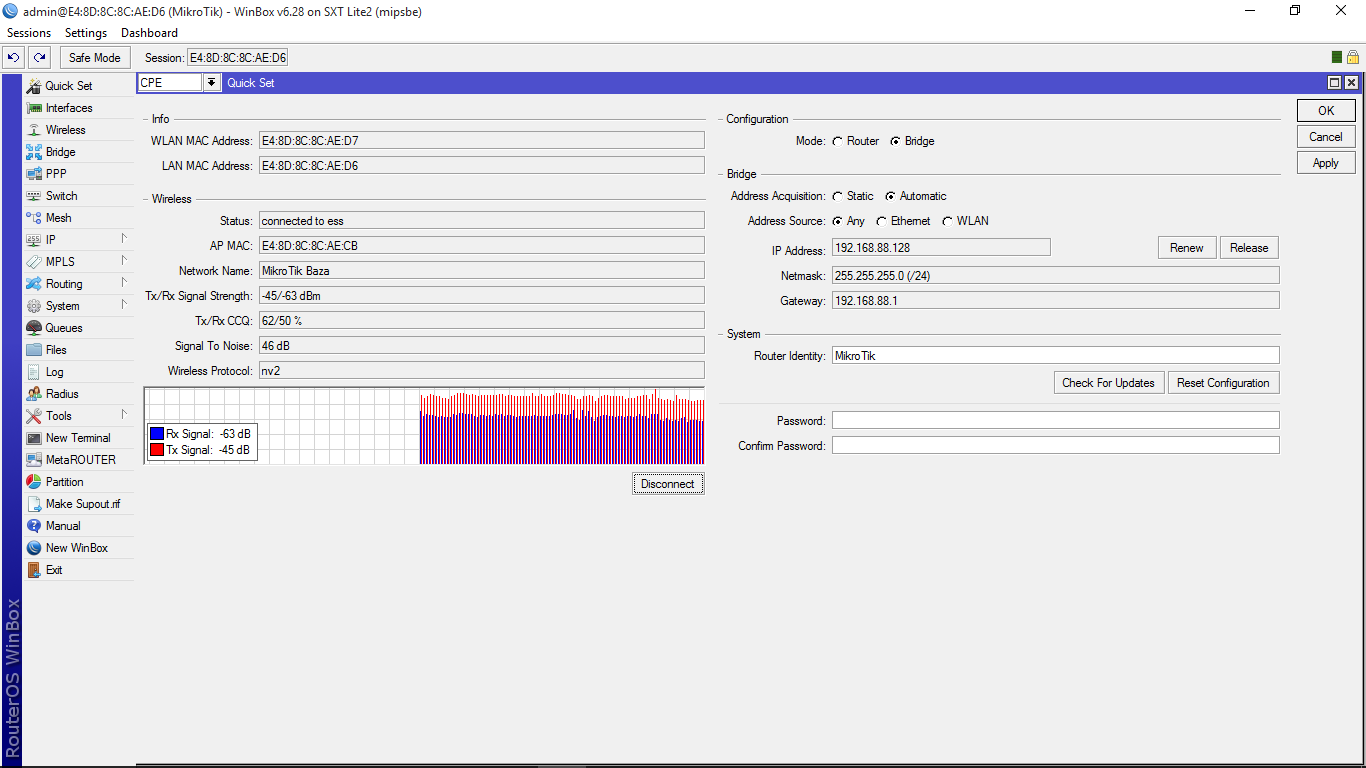Click the lock icon in toolbar
1366x768 pixels.
pyautogui.click(x=1352, y=58)
